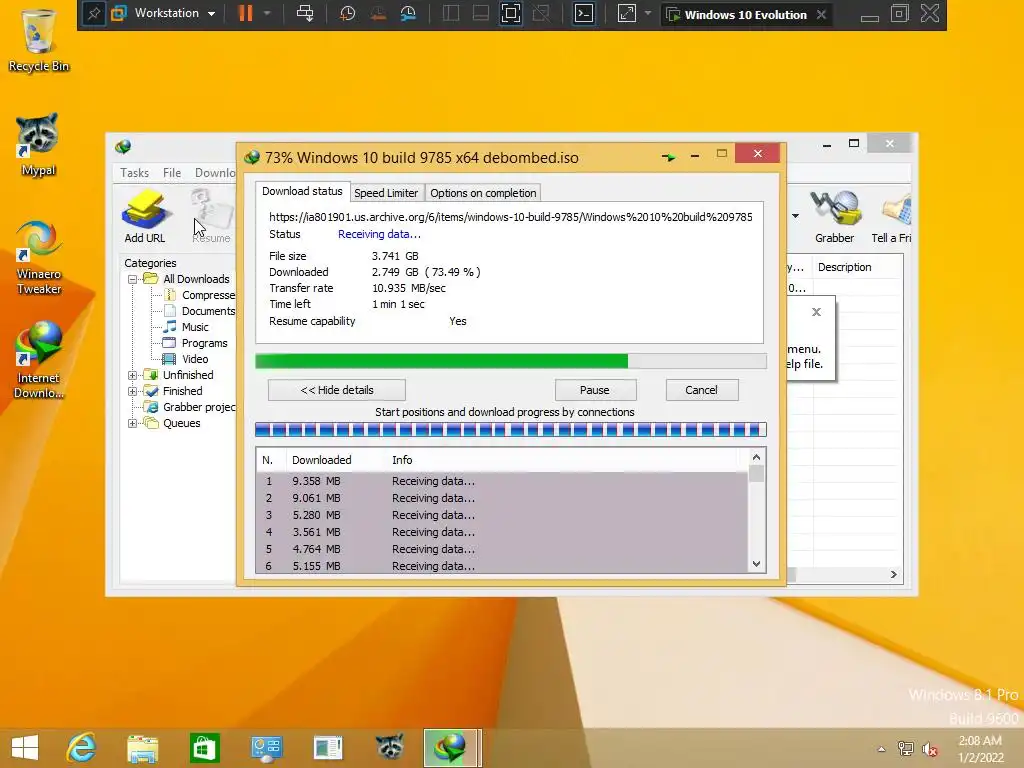Click the Tell a Friend toolbar icon

(x=892, y=216)
